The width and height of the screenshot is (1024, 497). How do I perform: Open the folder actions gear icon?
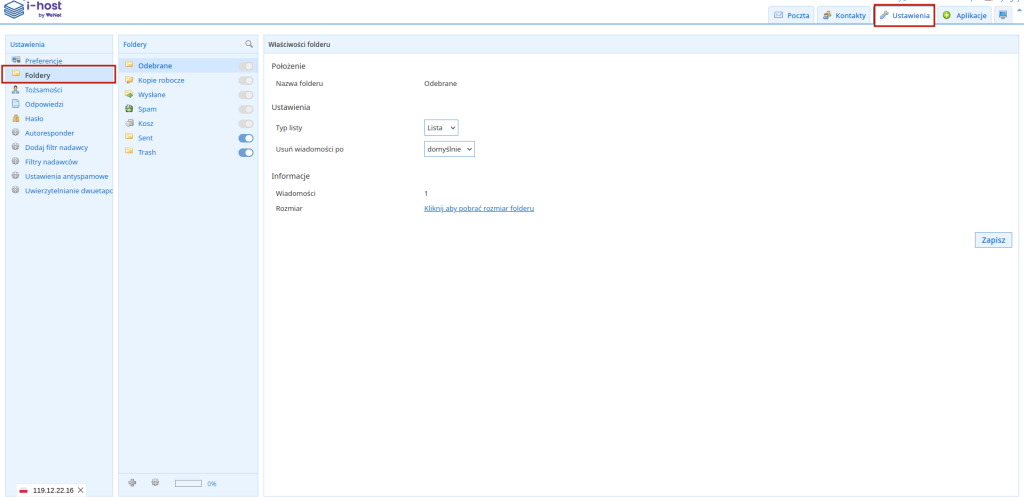(155, 483)
